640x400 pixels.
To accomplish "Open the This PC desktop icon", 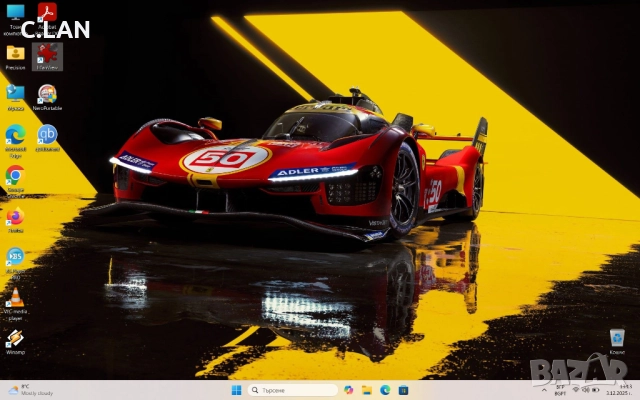I will (15, 12).
